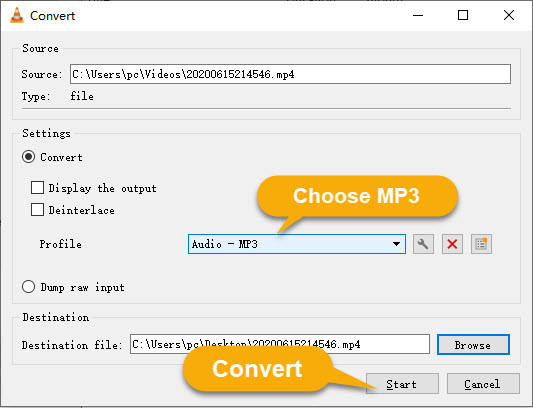
Task: Minimize the Convert window
Action: tap(418, 15)
